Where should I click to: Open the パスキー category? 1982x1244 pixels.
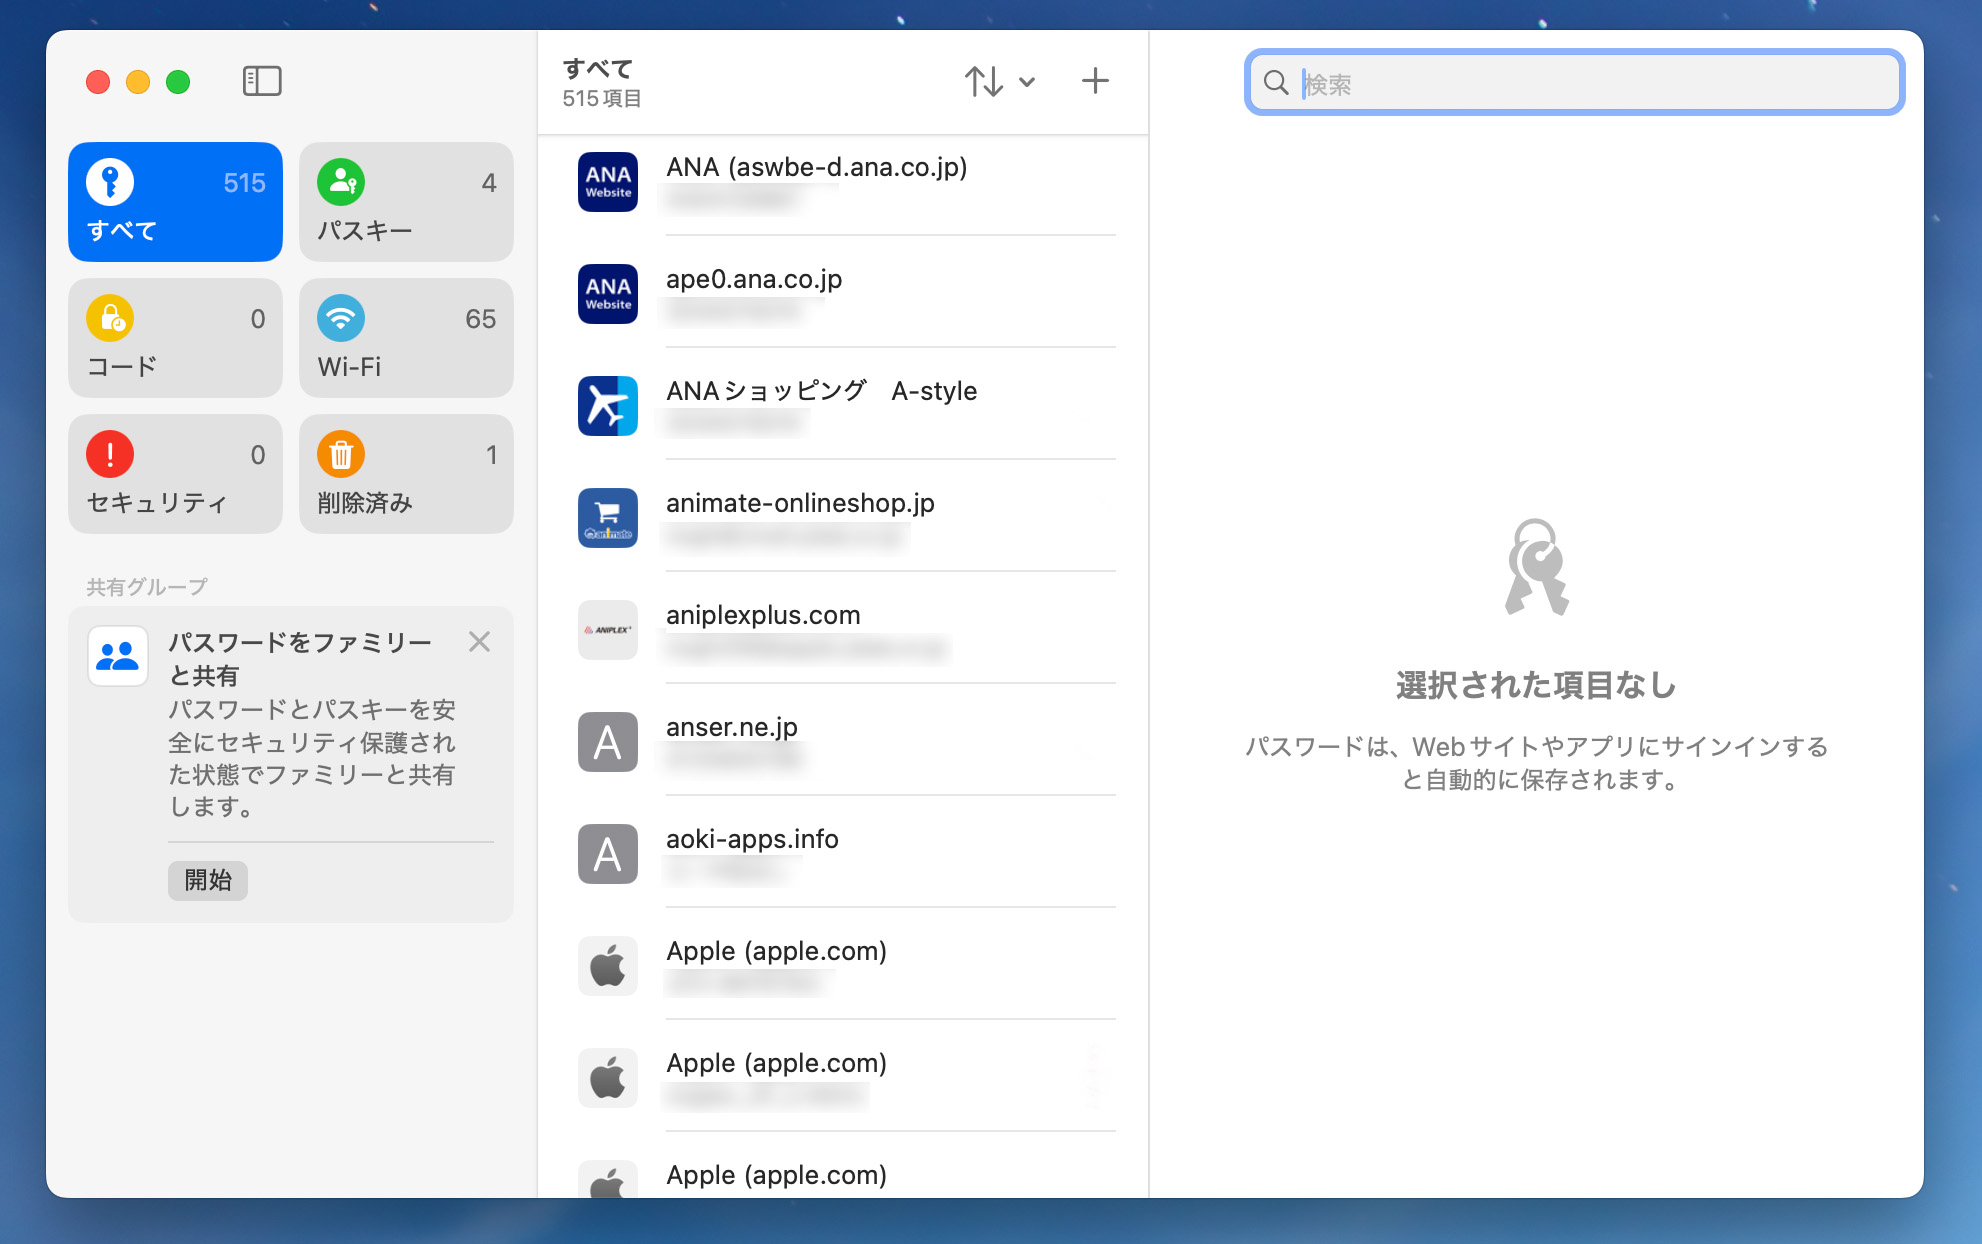coord(406,202)
